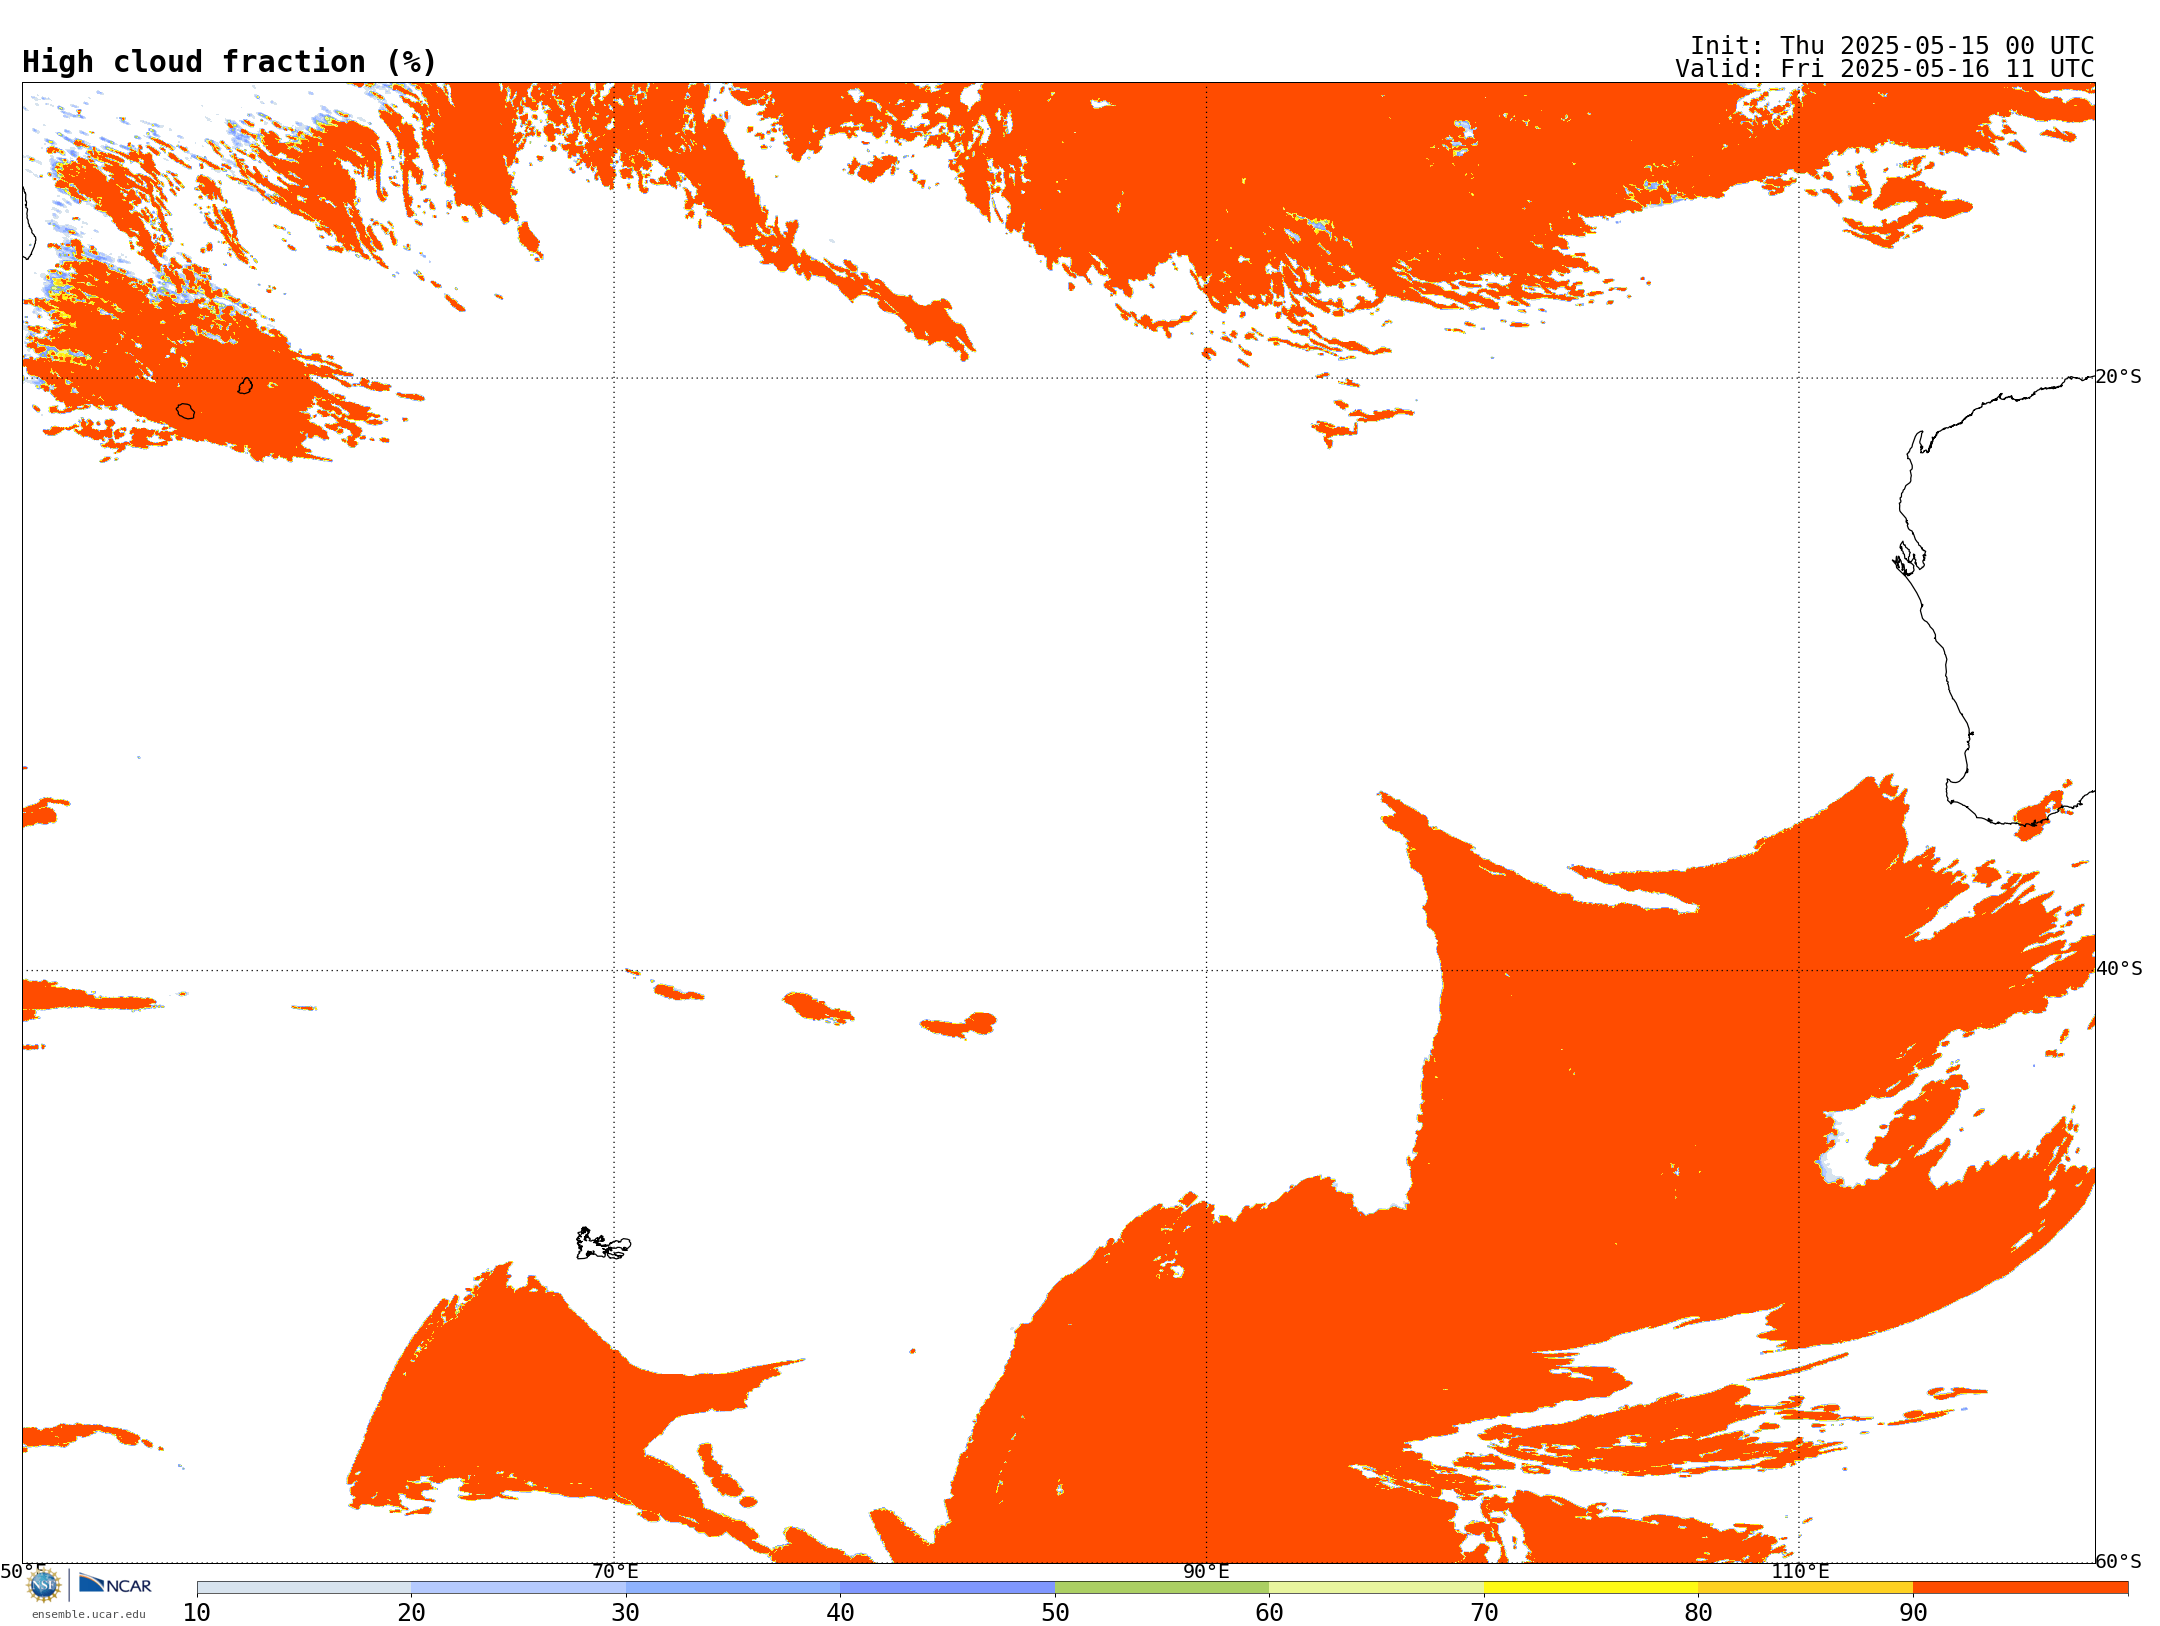Click the pale grey 10–20 colorbar segment
Image resolution: width=2160 pixels, height=1626 pixels.
tap(304, 1588)
